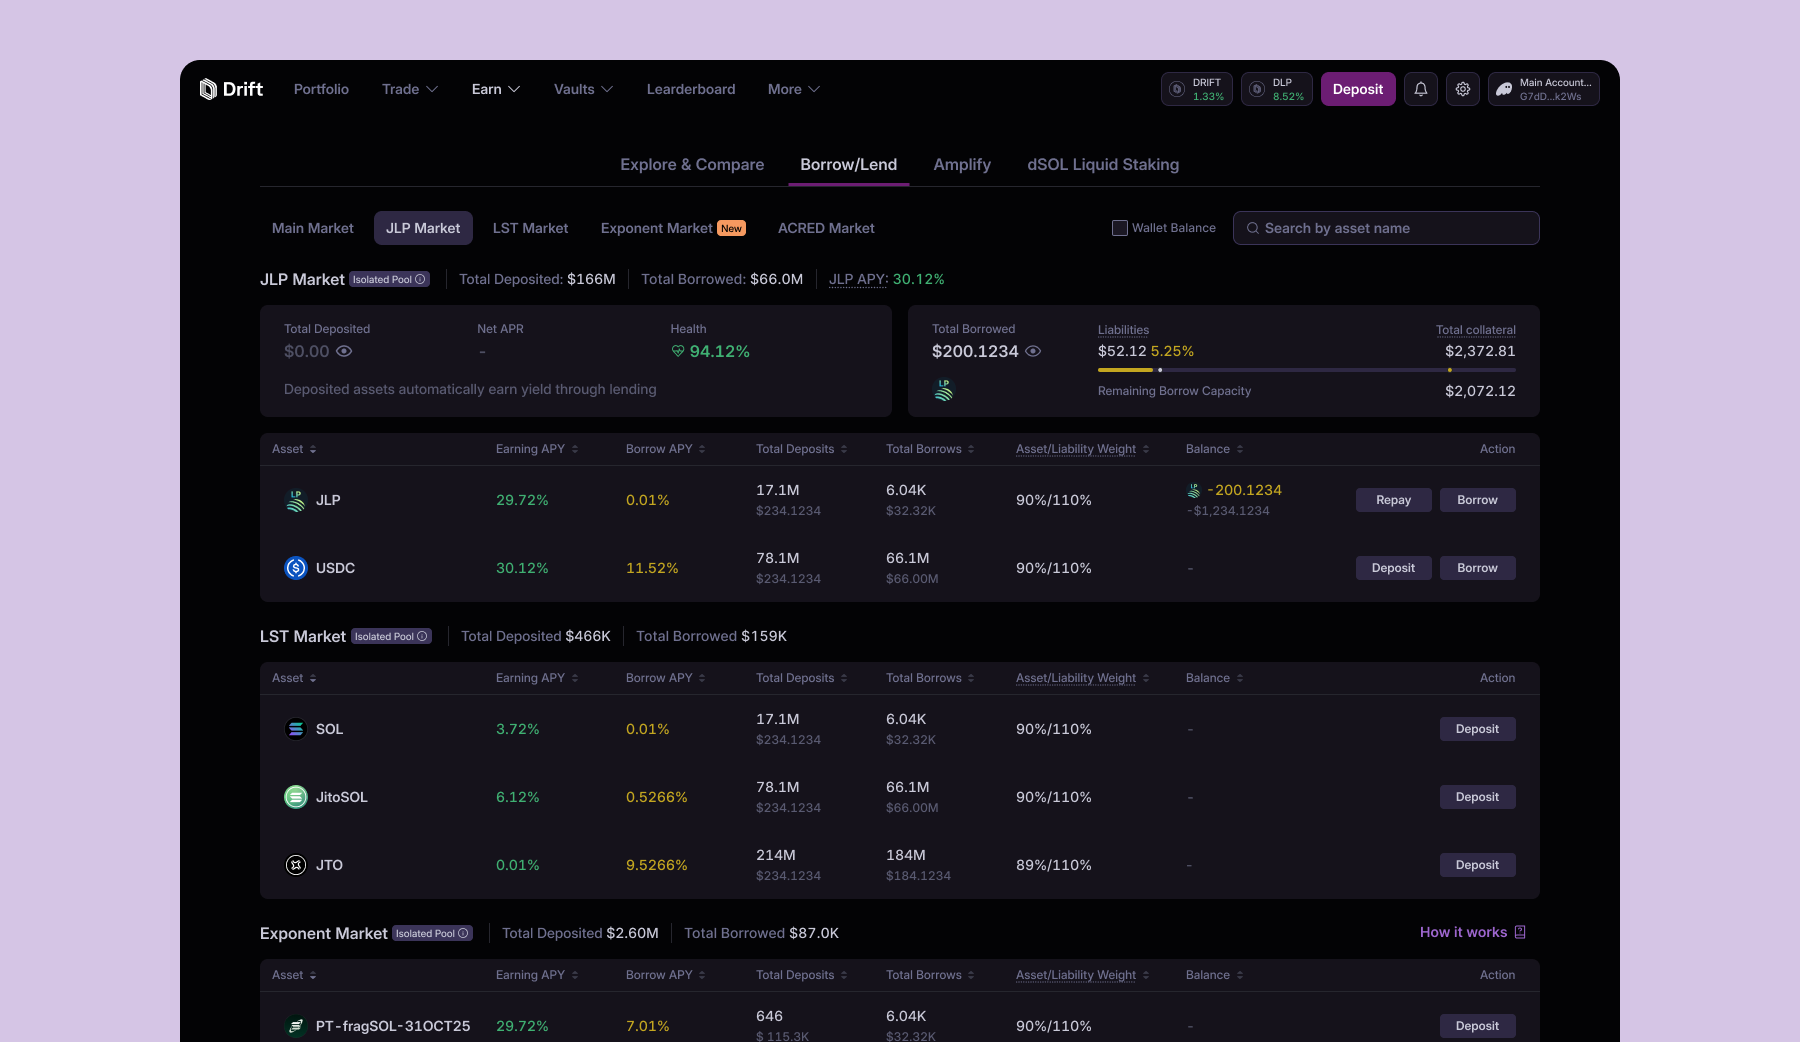
Task: Expand the More menu
Action: point(794,89)
